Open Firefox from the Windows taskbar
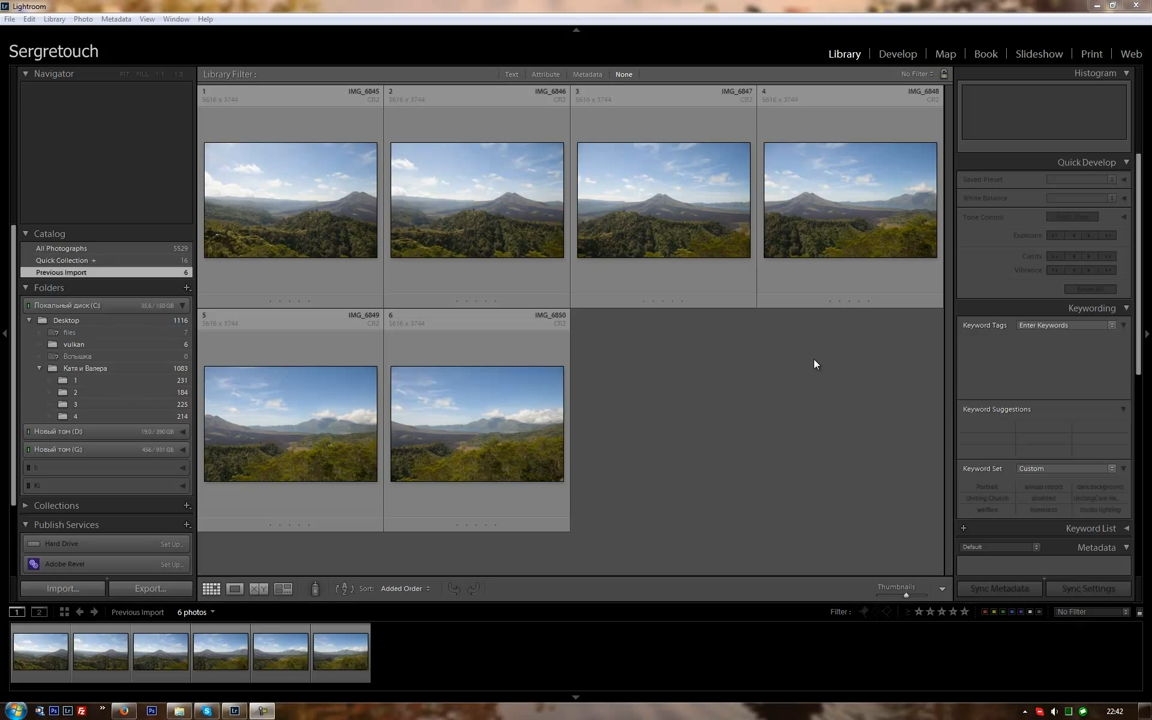 [x=124, y=710]
